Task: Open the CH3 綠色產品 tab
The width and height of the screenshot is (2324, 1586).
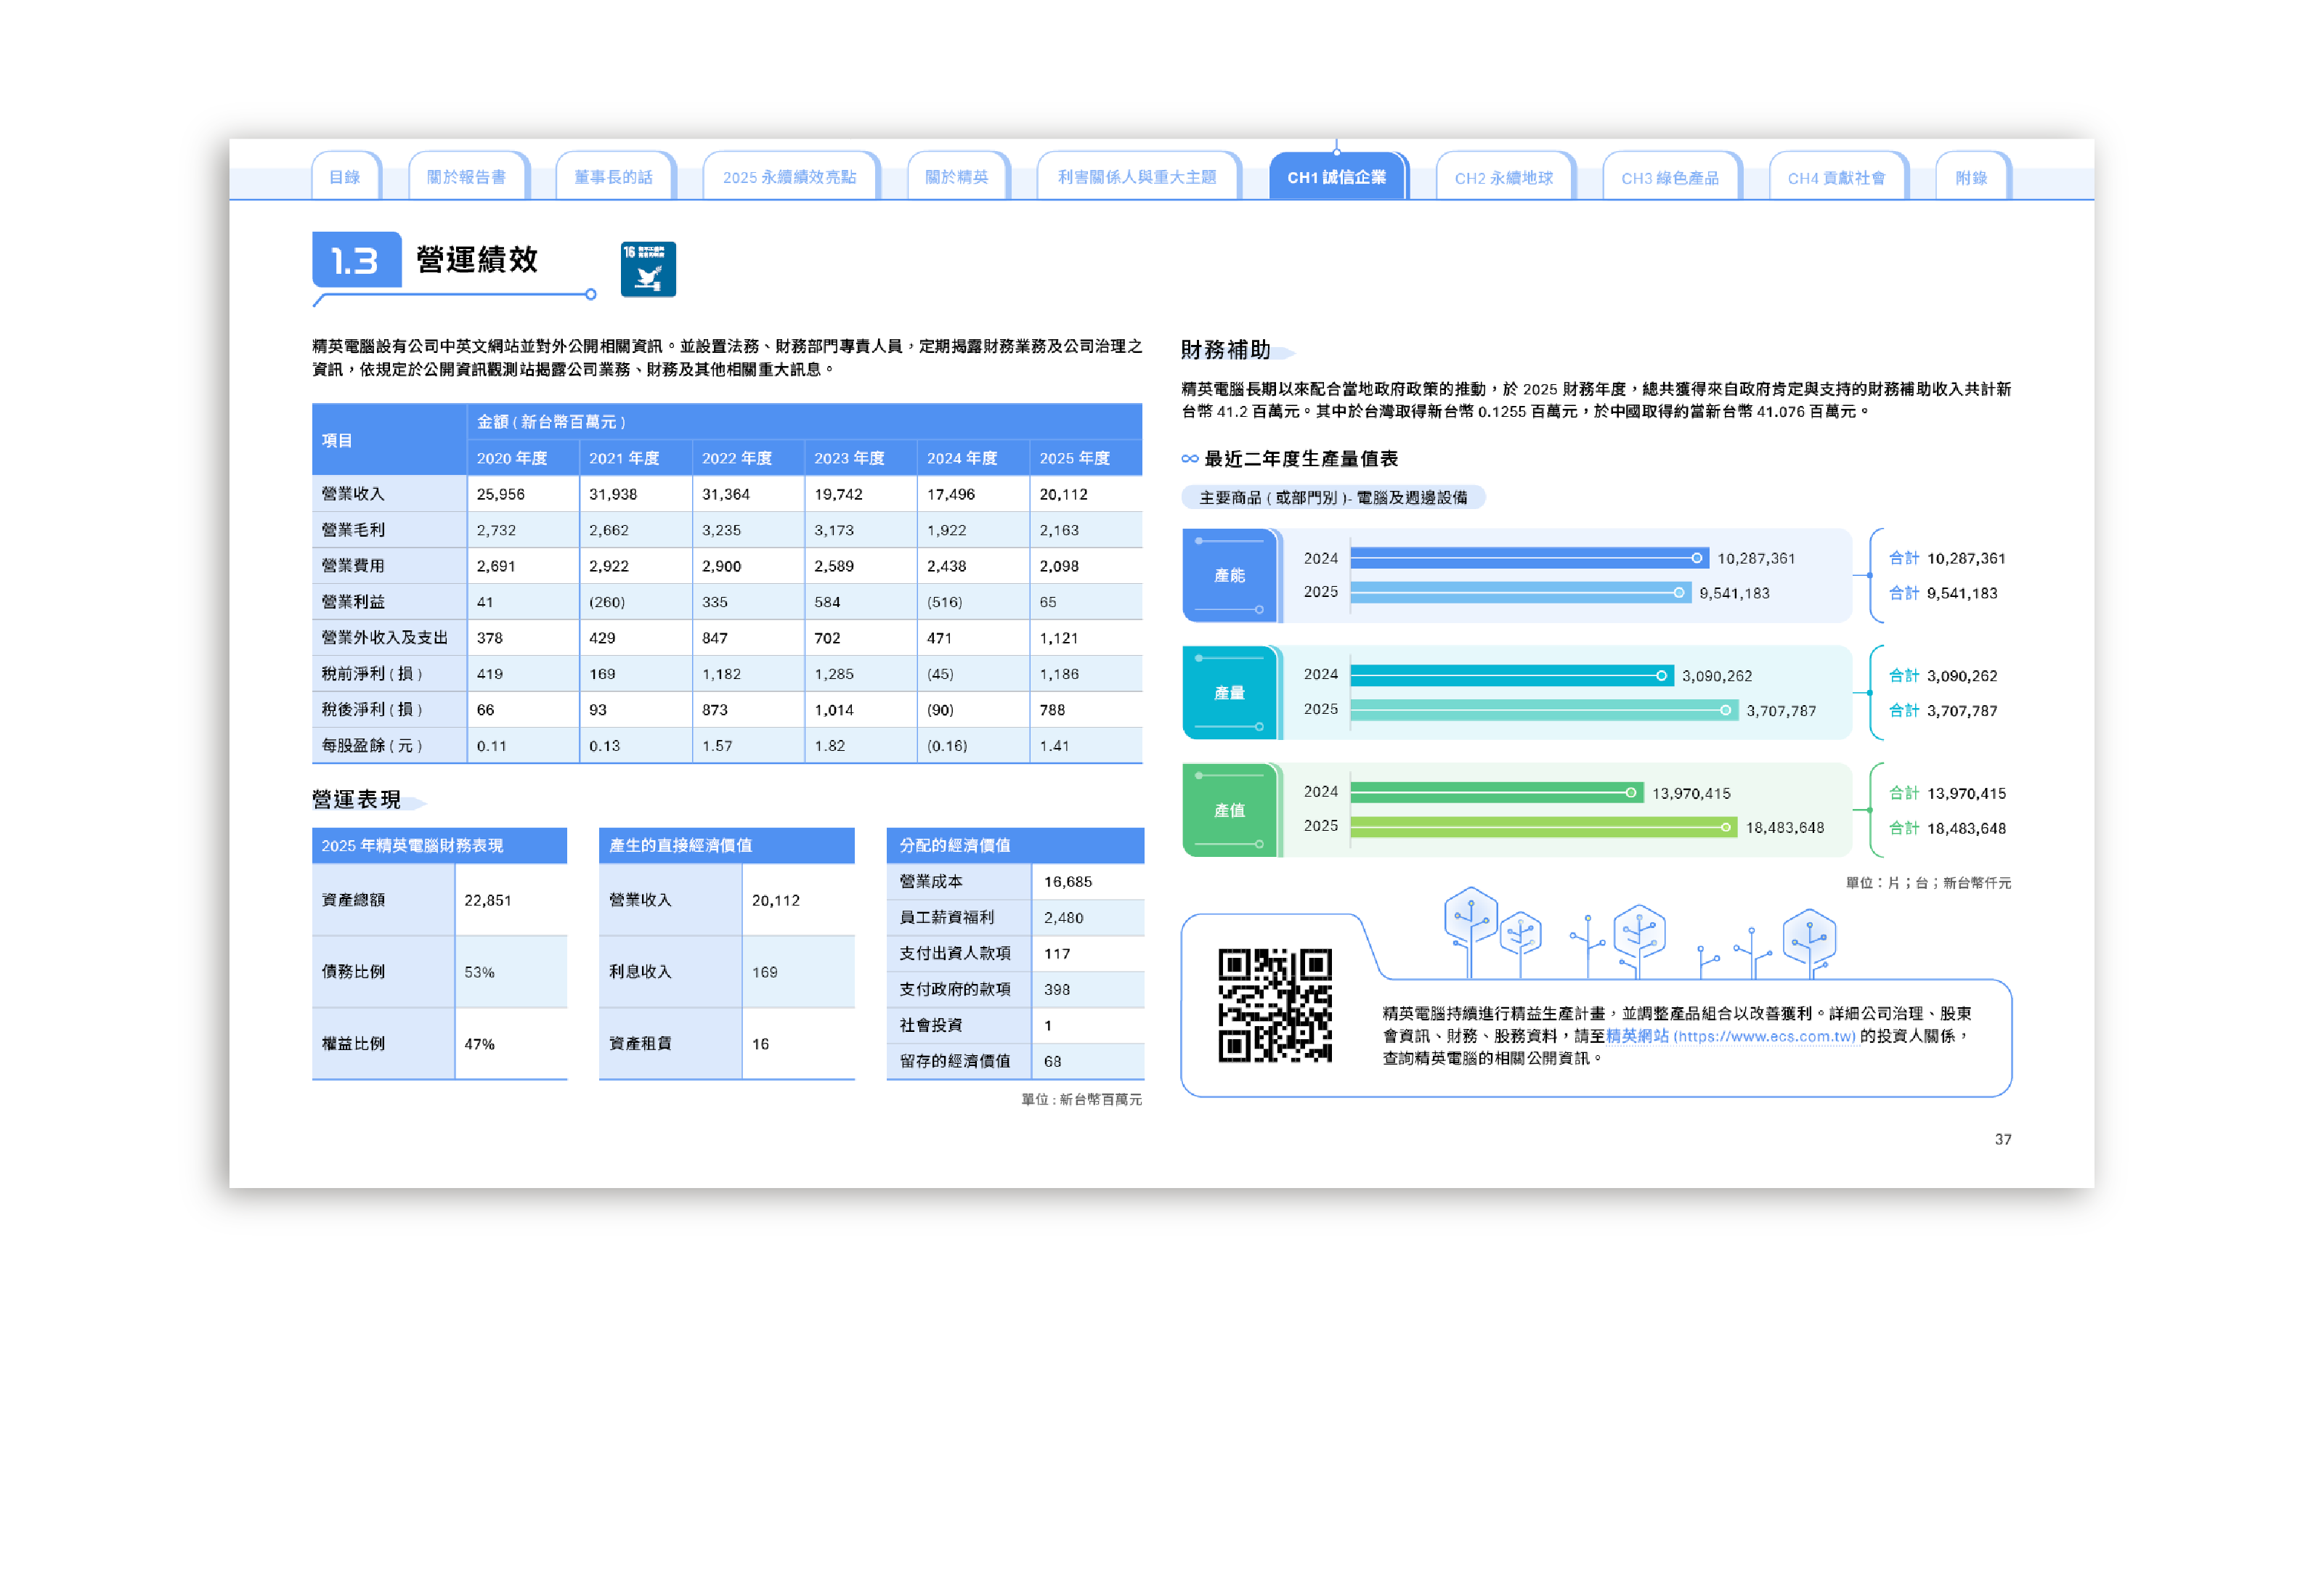Action: [x=1671, y=177]
